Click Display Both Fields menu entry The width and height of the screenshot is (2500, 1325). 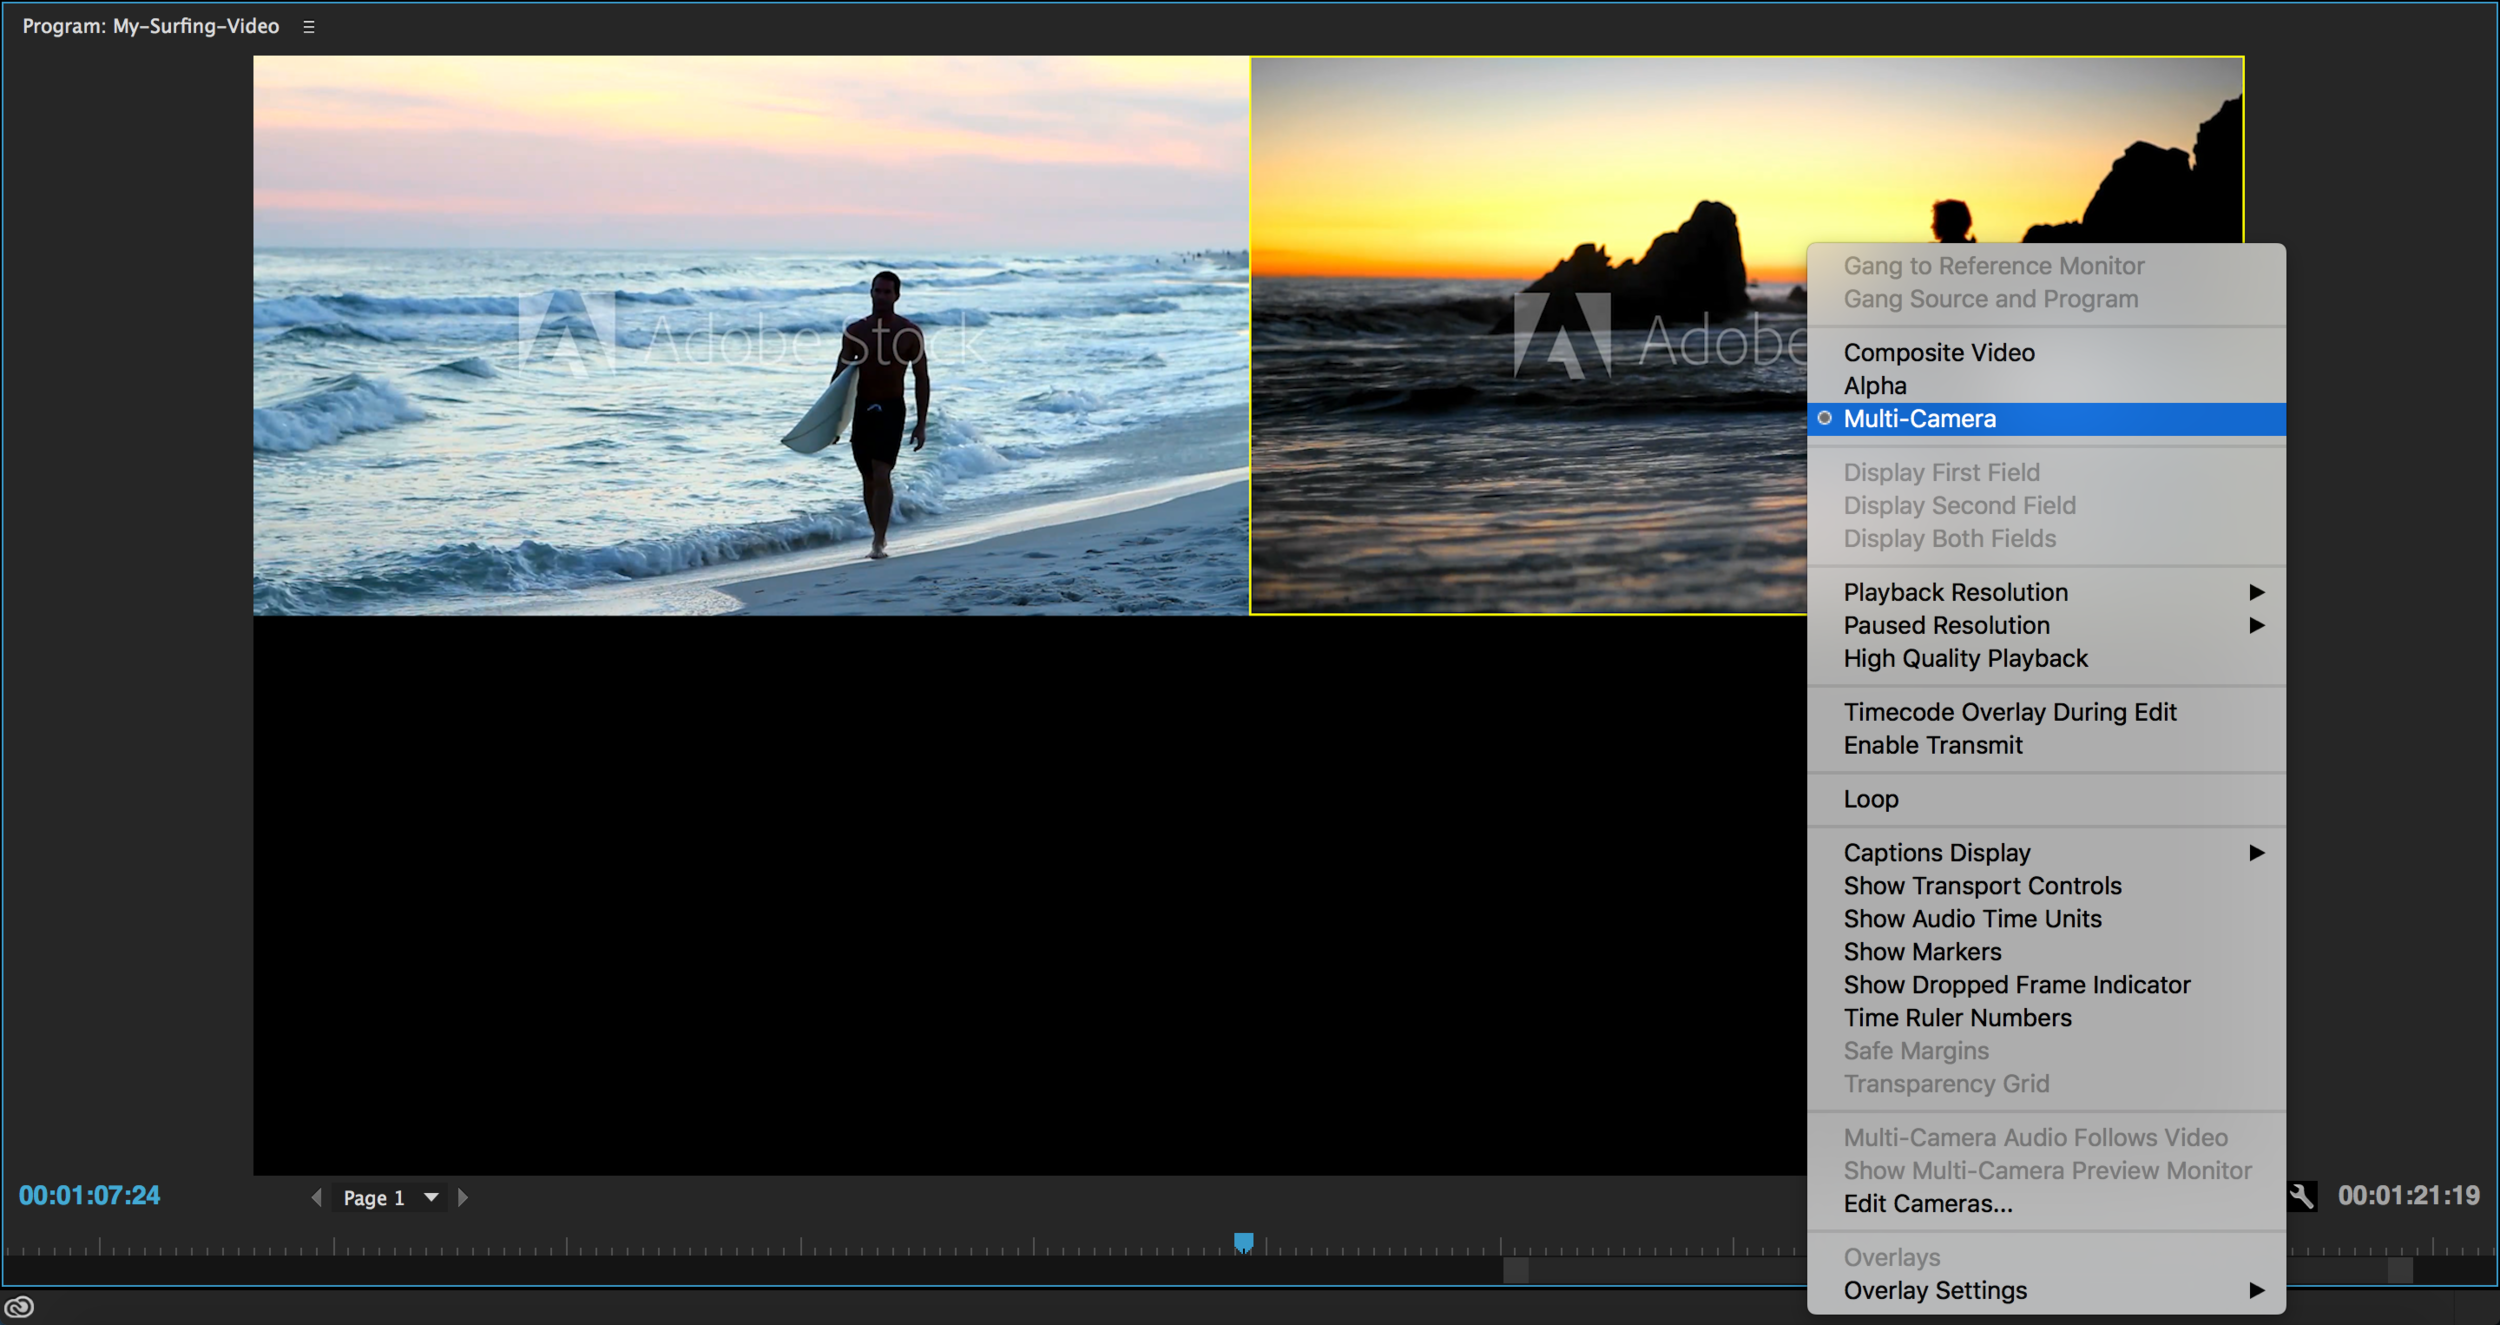tap(2046, 538)
